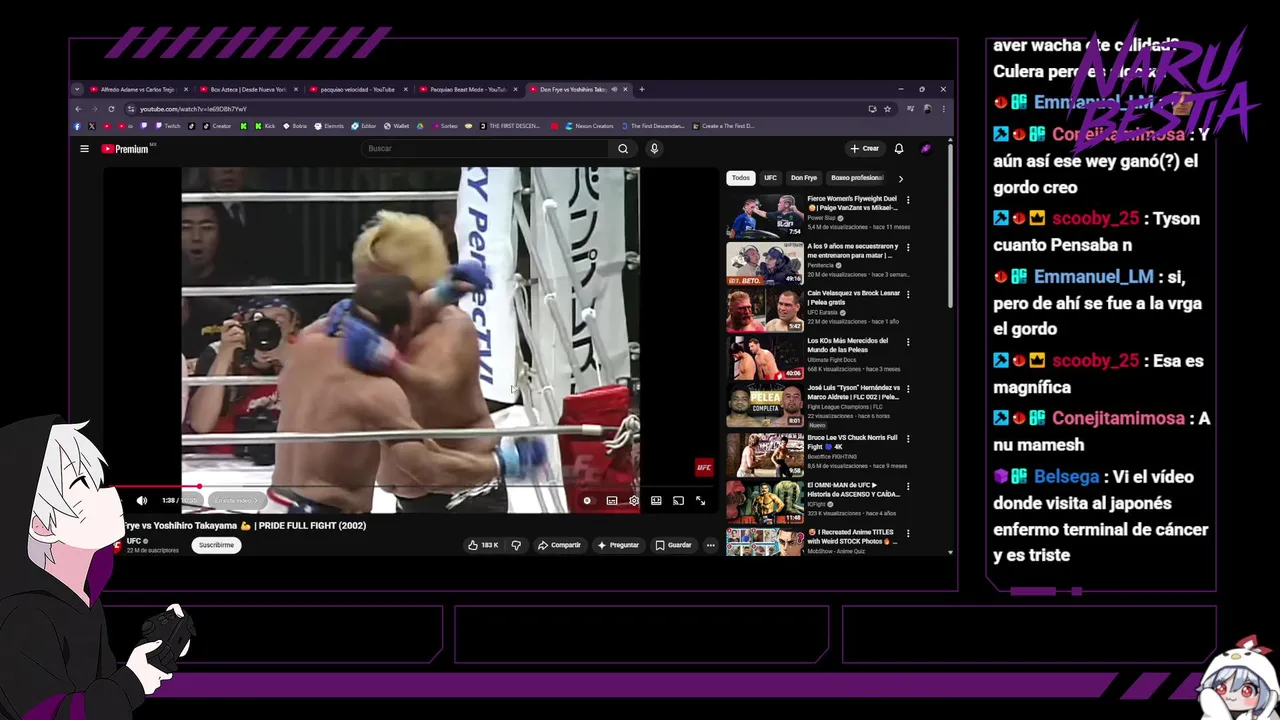1280x720 pixels.
Task: Focus the Buscar search input field
Action: pyautogui.click(x=485, y=149)
